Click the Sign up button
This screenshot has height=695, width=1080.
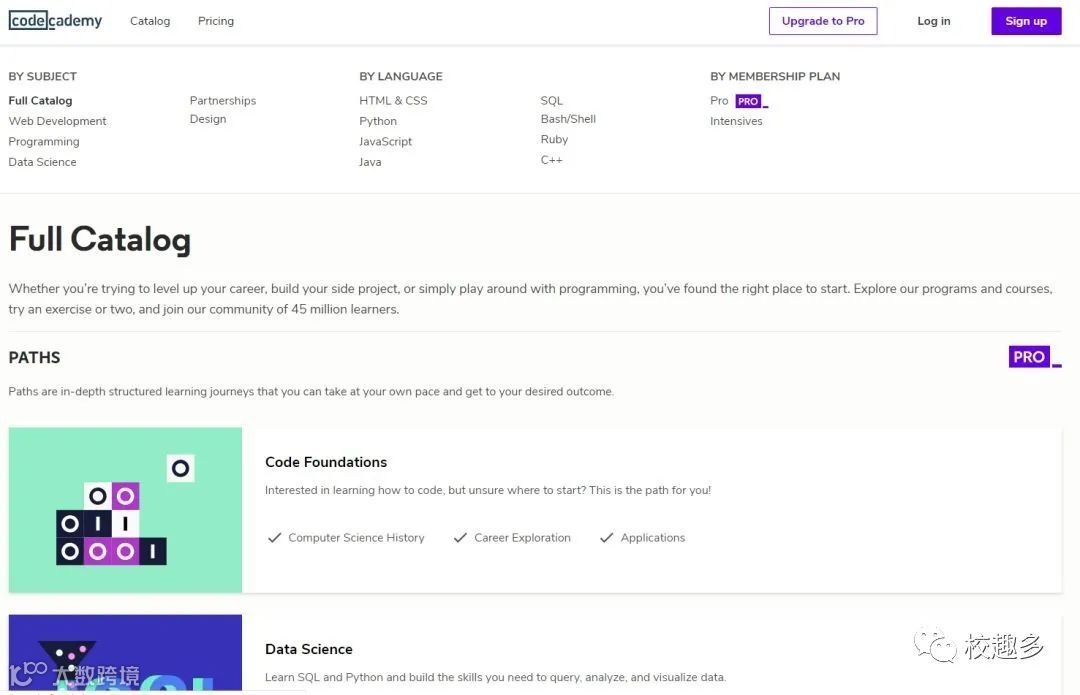1026,21
